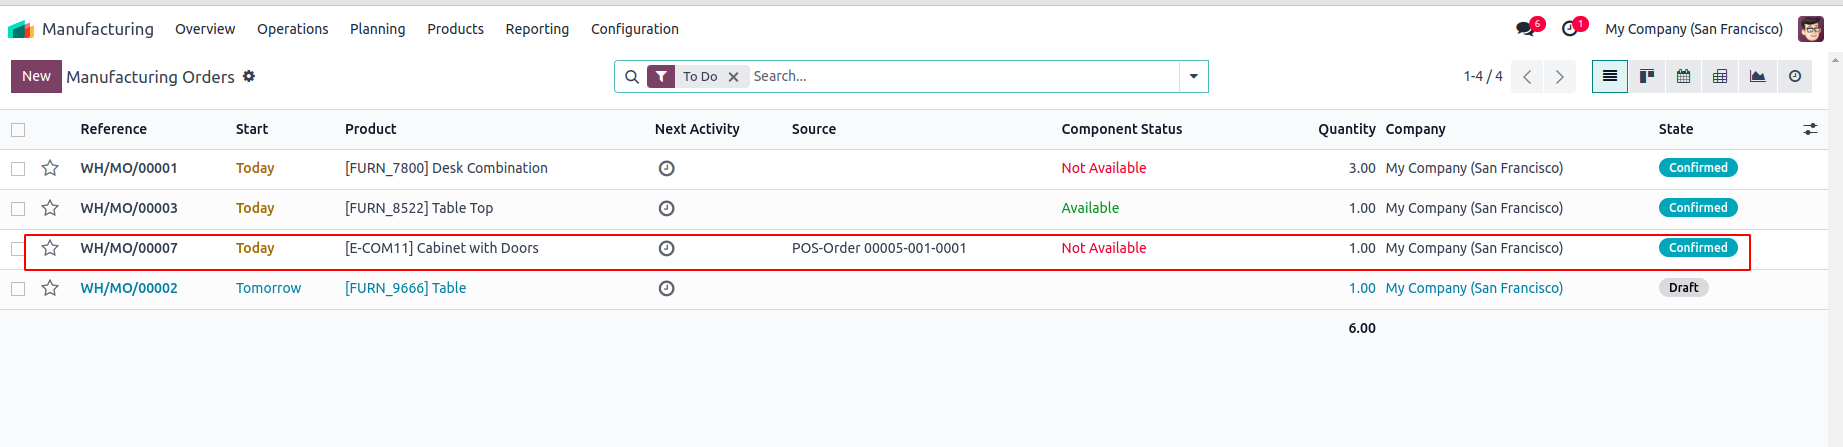Open the Calendar view
Viewport: 1843px width, 447px height.
click(x=1683, y=77)
